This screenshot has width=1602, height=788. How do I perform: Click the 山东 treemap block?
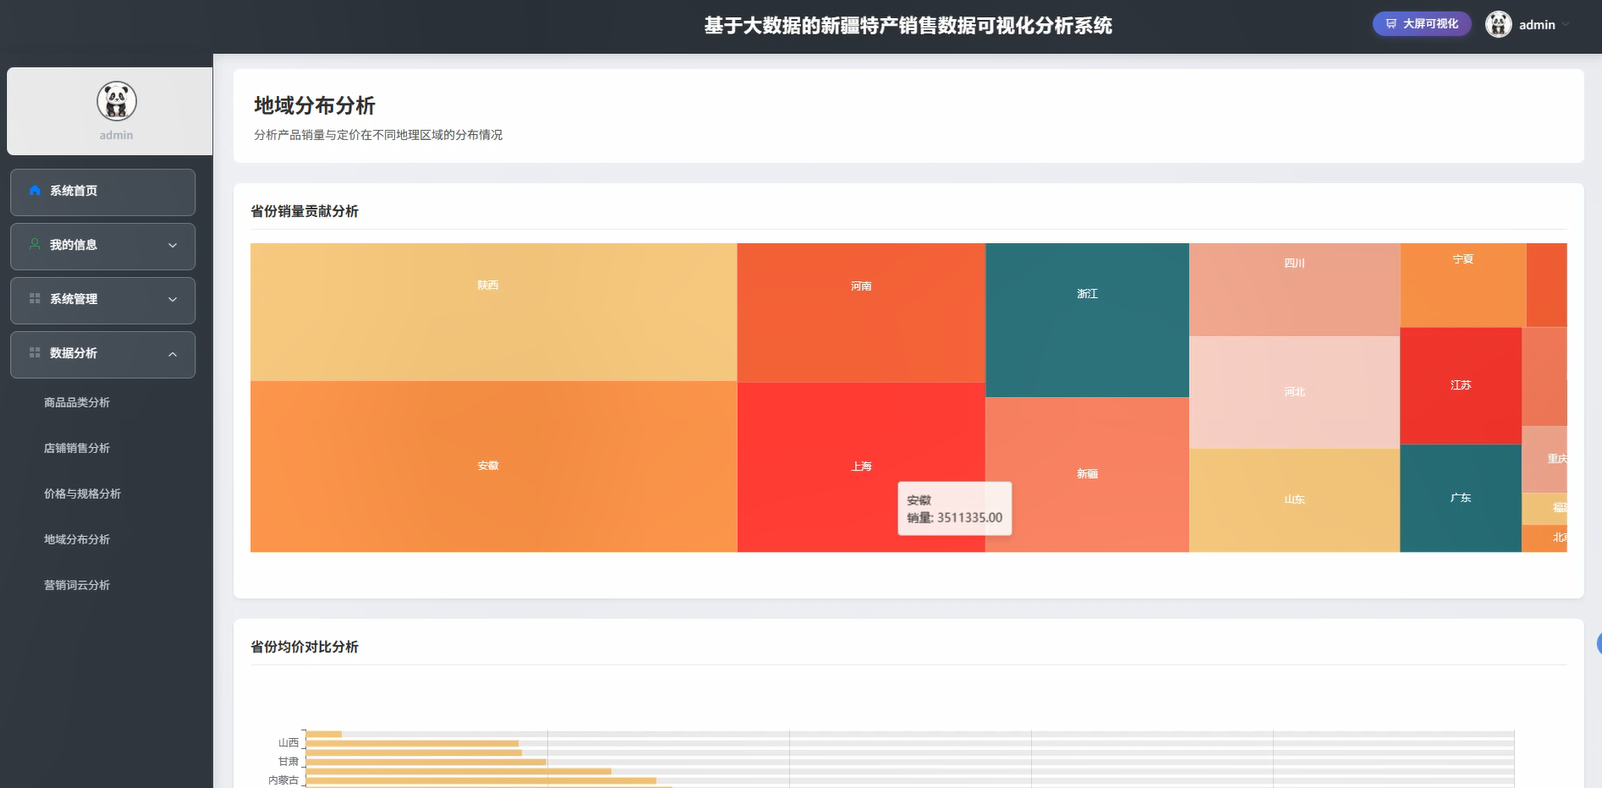[x=1294, y=500]
